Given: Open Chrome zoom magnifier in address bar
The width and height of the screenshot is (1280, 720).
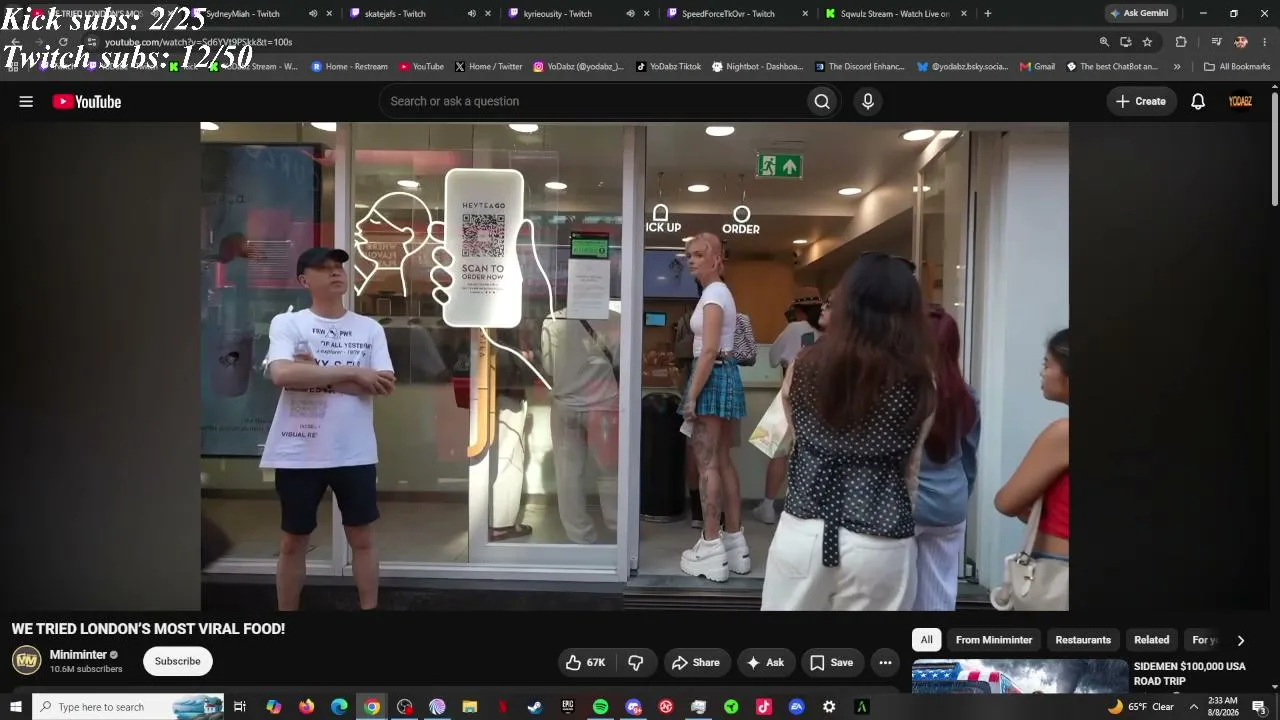Looking at the screenshot, I should click(x=1104, y=42).
